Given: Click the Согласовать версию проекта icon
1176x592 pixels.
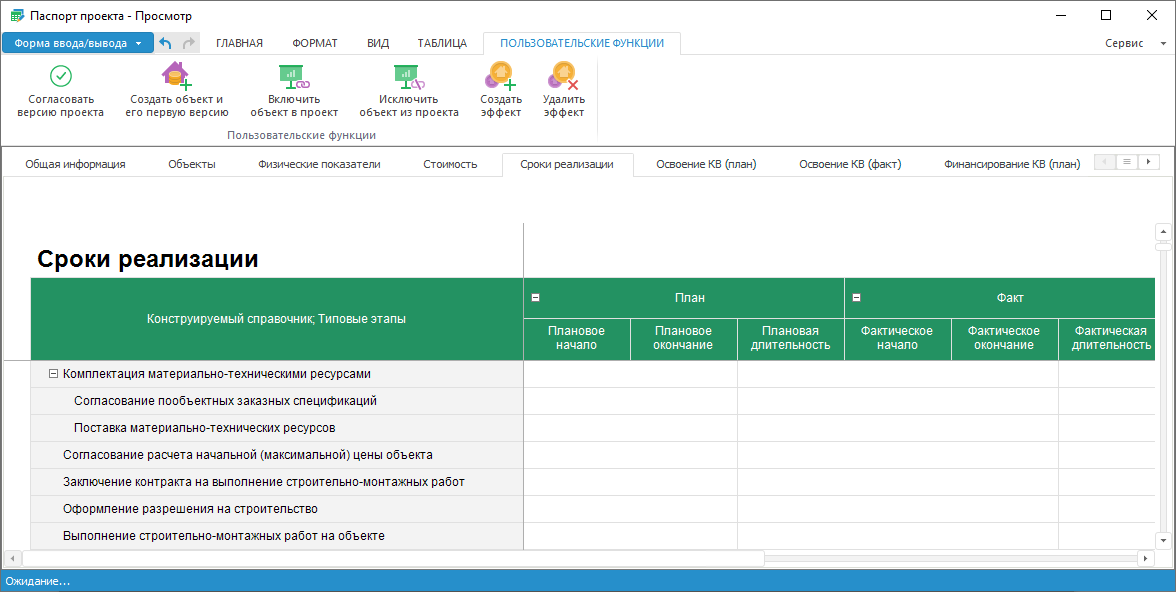Looking at the screenshot, I should [x=60, y=76].
